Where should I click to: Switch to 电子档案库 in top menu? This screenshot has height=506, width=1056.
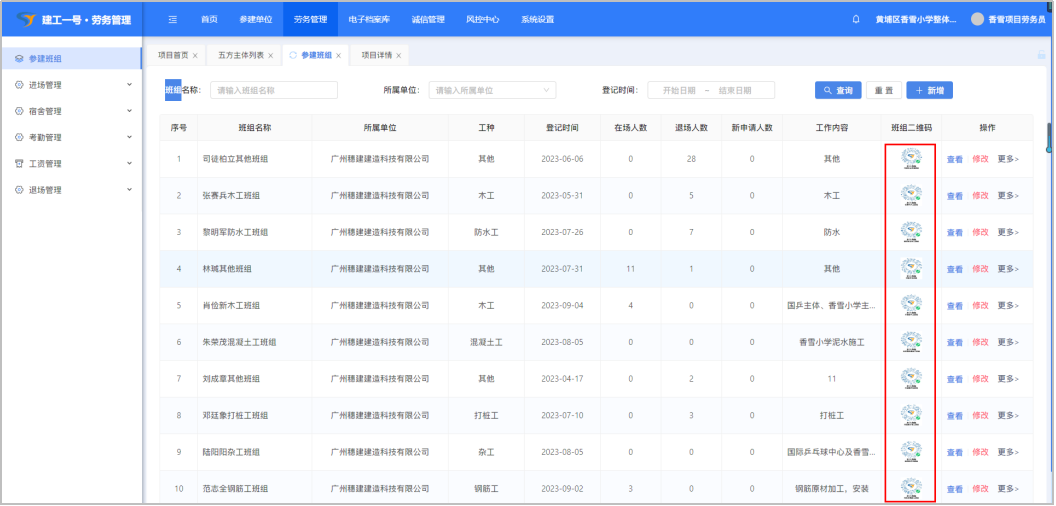coord(369,19)
